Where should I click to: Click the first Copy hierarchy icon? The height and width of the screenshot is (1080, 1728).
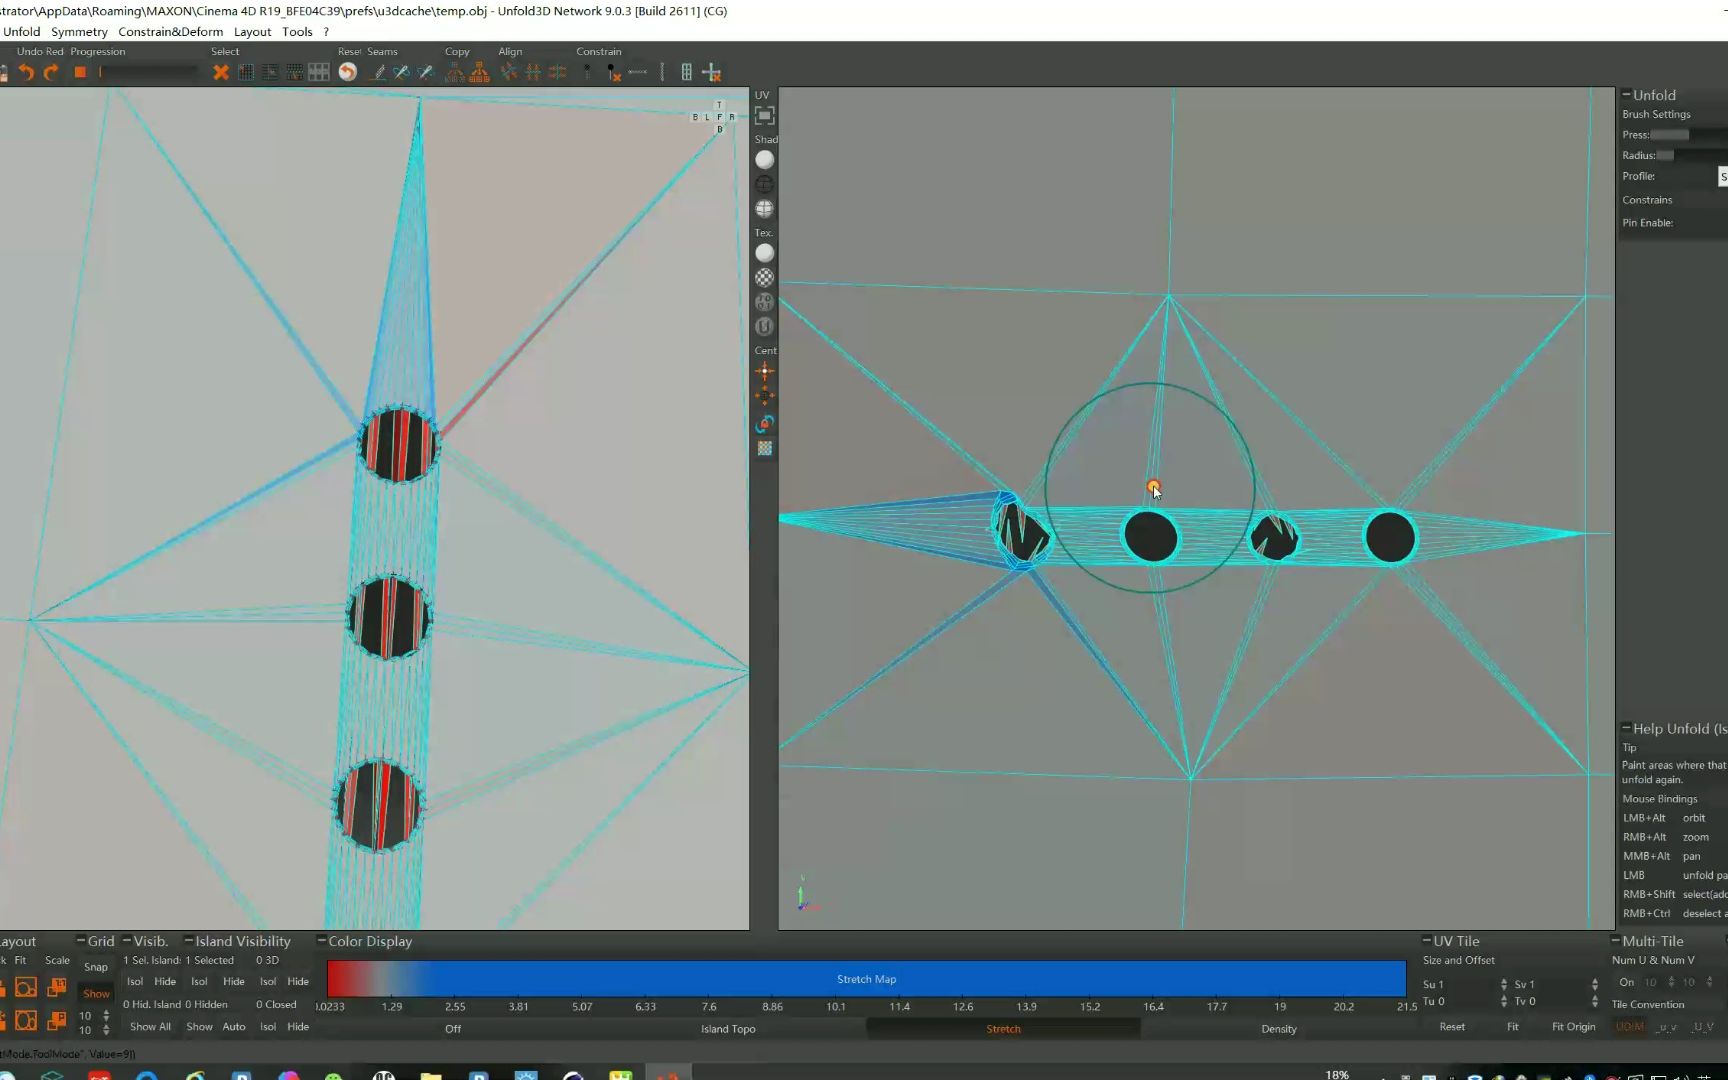(455, 72)
